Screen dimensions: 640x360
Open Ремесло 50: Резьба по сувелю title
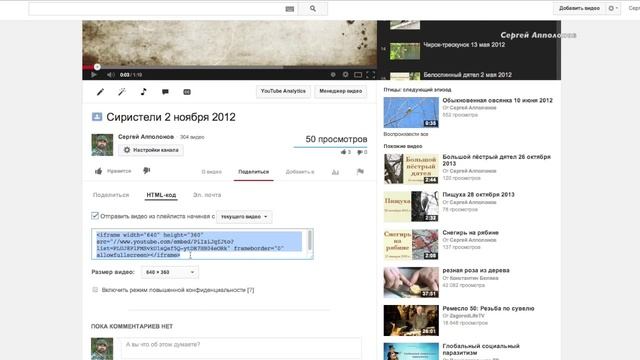488,309
